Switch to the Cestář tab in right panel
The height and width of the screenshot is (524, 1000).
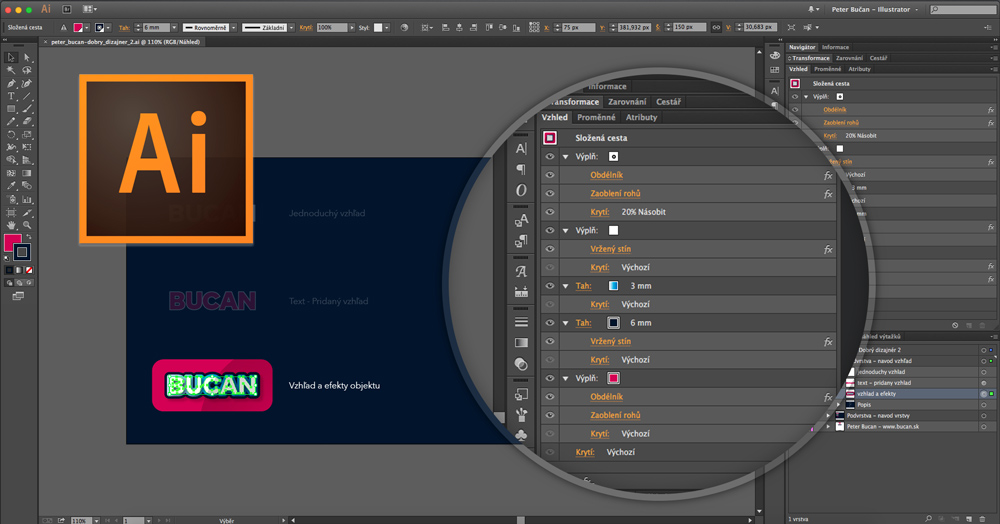878,58
